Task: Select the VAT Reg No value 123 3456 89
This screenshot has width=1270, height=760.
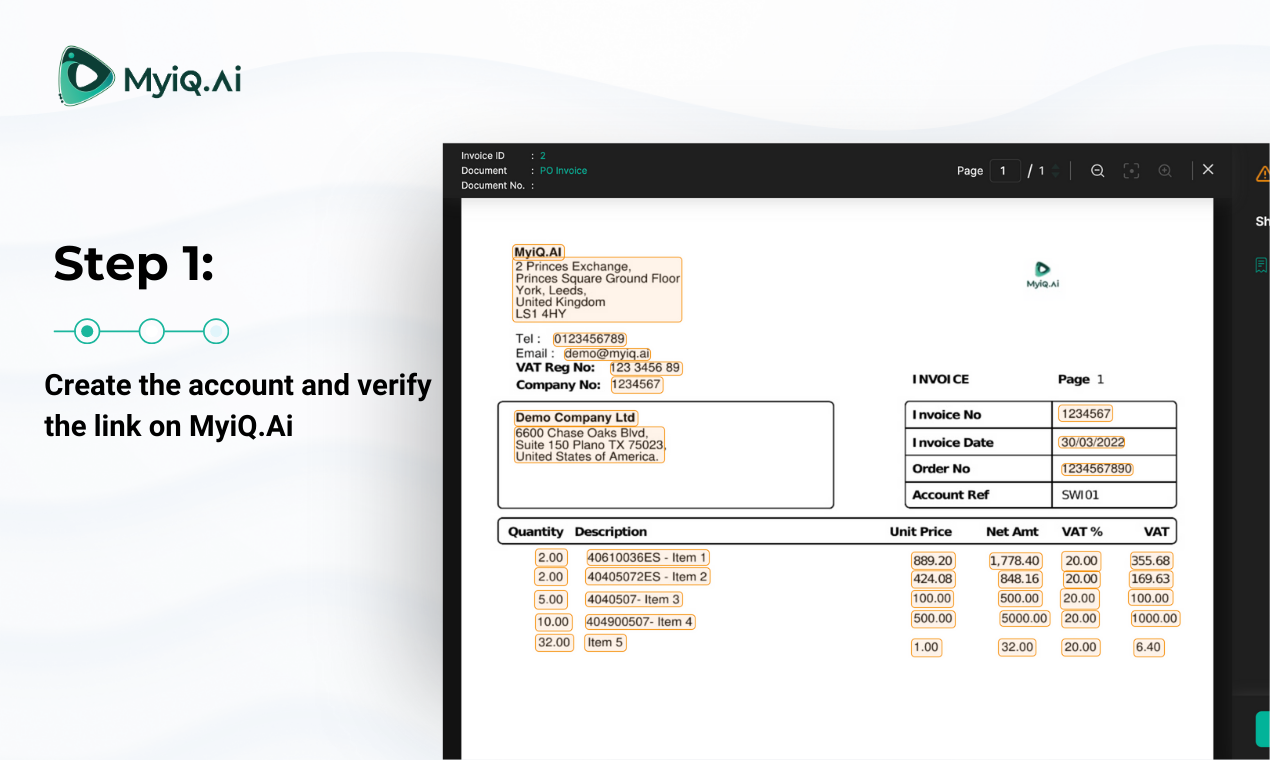Action: [646, 368]
